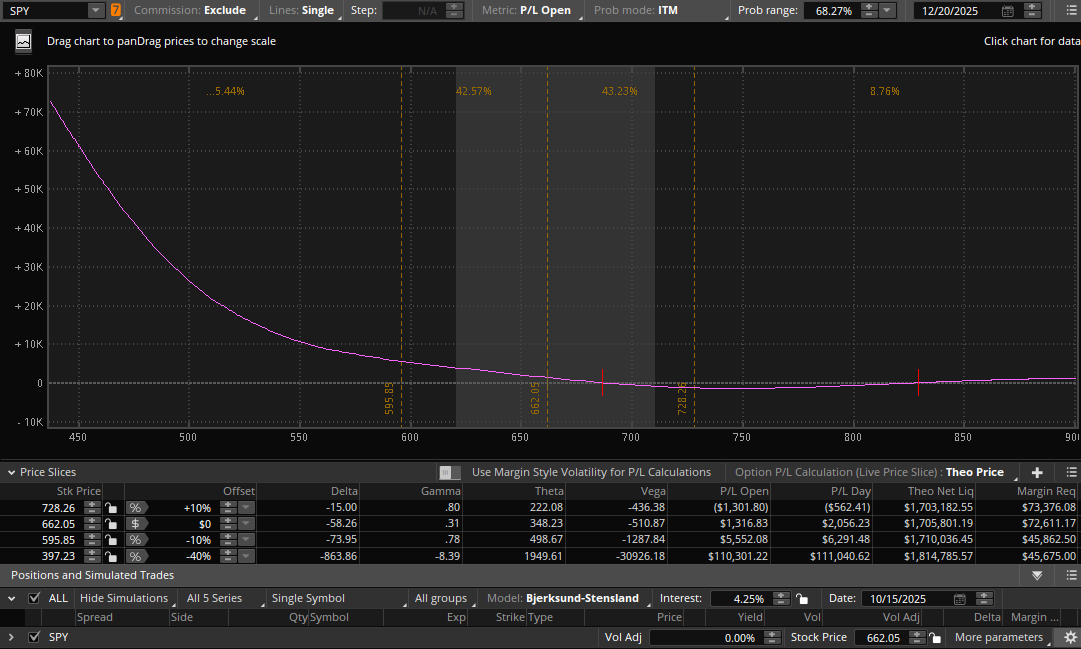1081x649 pixels.
Task: Toggle Use Margin Style Volatility switch
Action: click(x=450, y=472)
